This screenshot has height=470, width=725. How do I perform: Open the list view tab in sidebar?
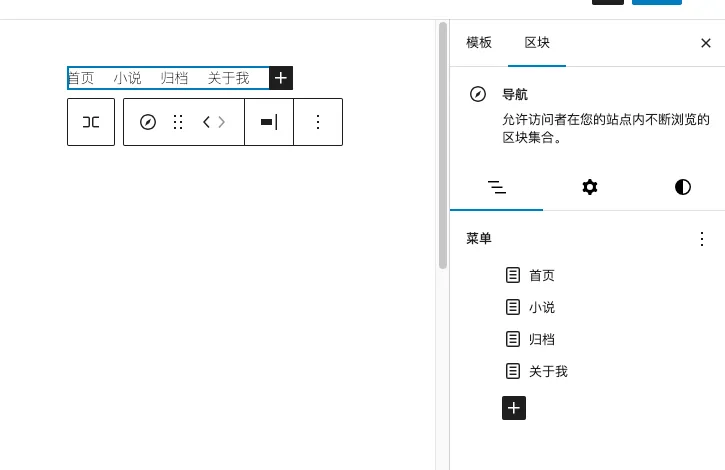496,187
